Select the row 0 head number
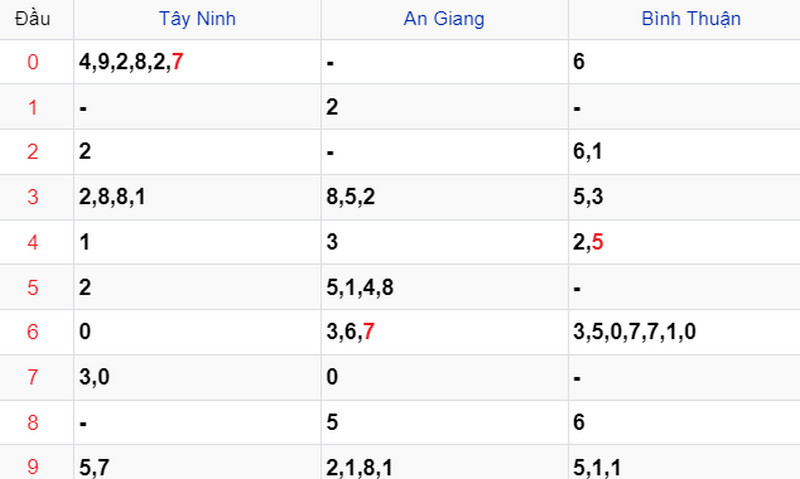This screenshot has height=479, width=800. pyautogui.click(x=33, y=63)
